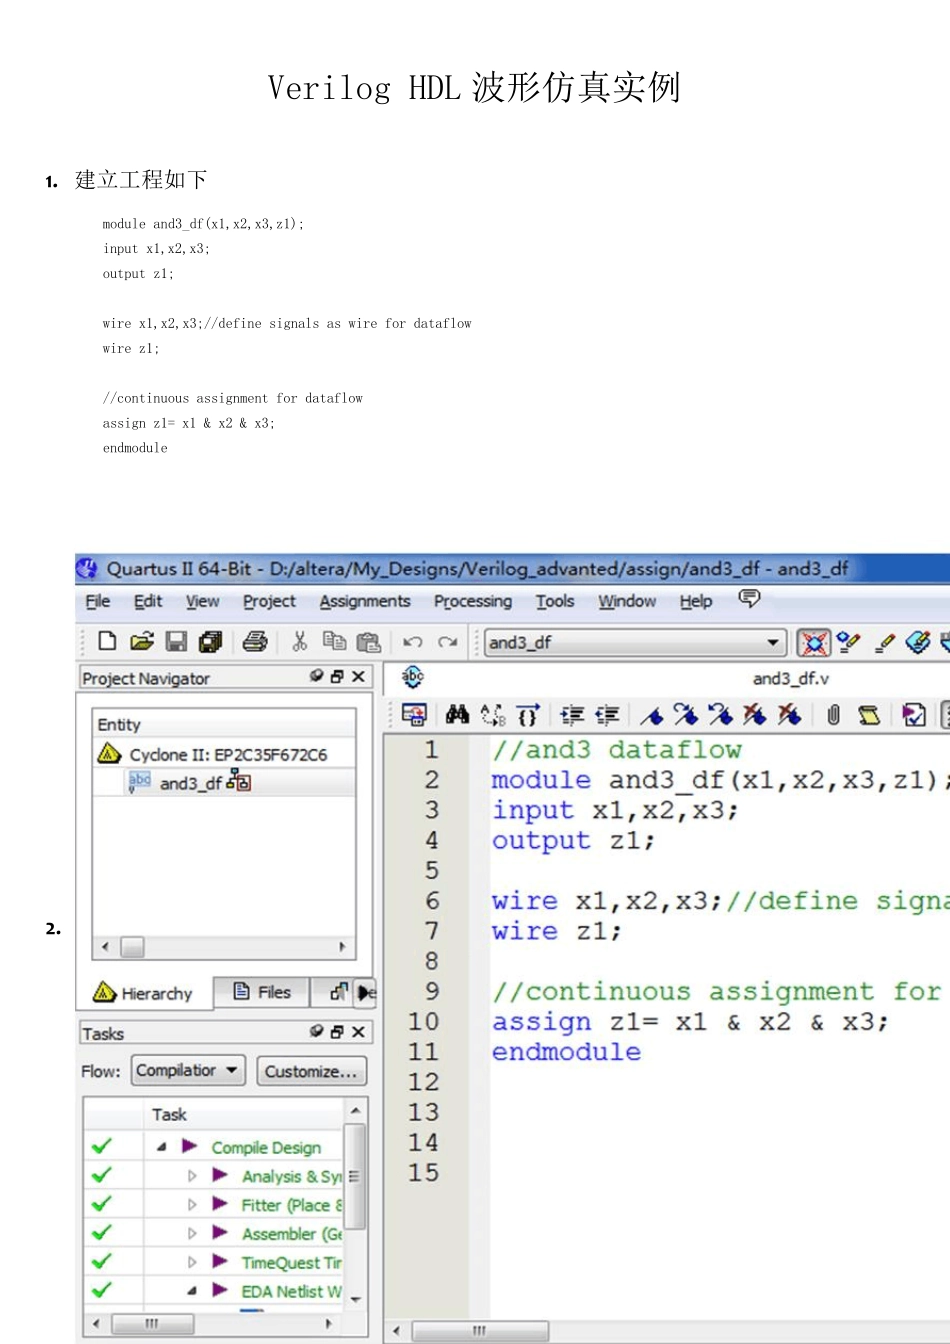Close the Tasks panel
The width and height of the screenshot is (950, 1344).
tap(358, 1031)
